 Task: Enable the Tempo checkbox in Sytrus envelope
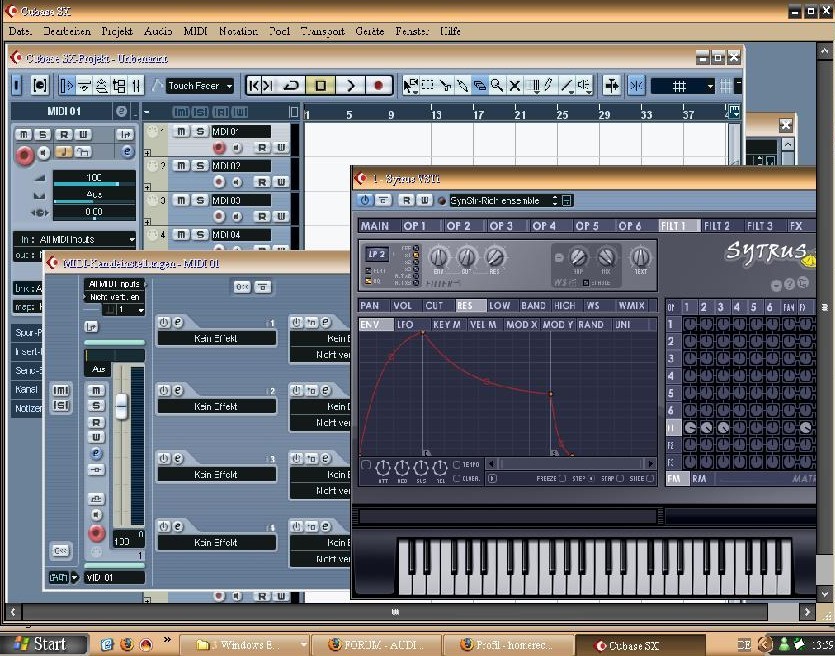tap(456, 464)
